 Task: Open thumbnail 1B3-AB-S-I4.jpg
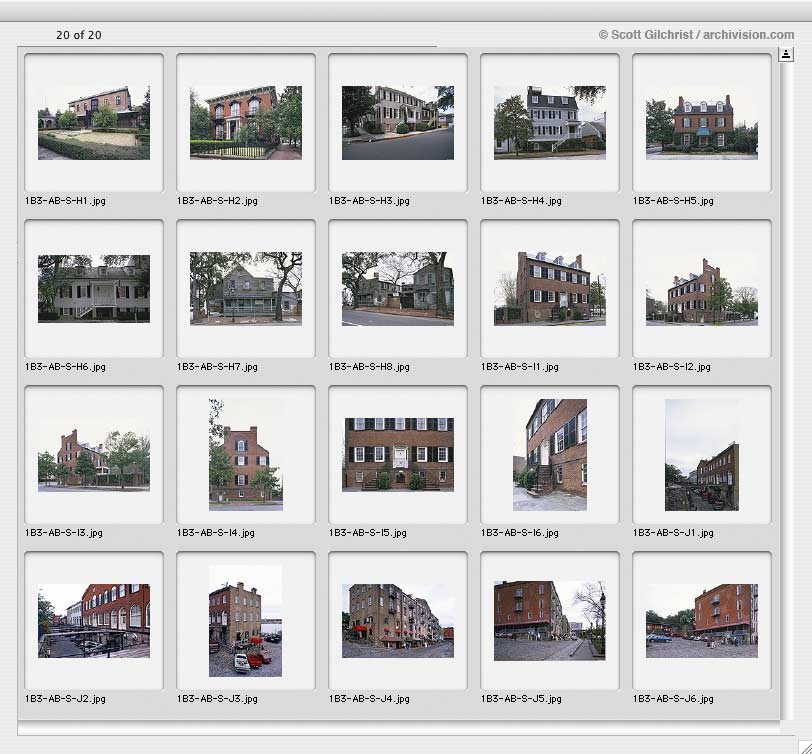point(246,455)
